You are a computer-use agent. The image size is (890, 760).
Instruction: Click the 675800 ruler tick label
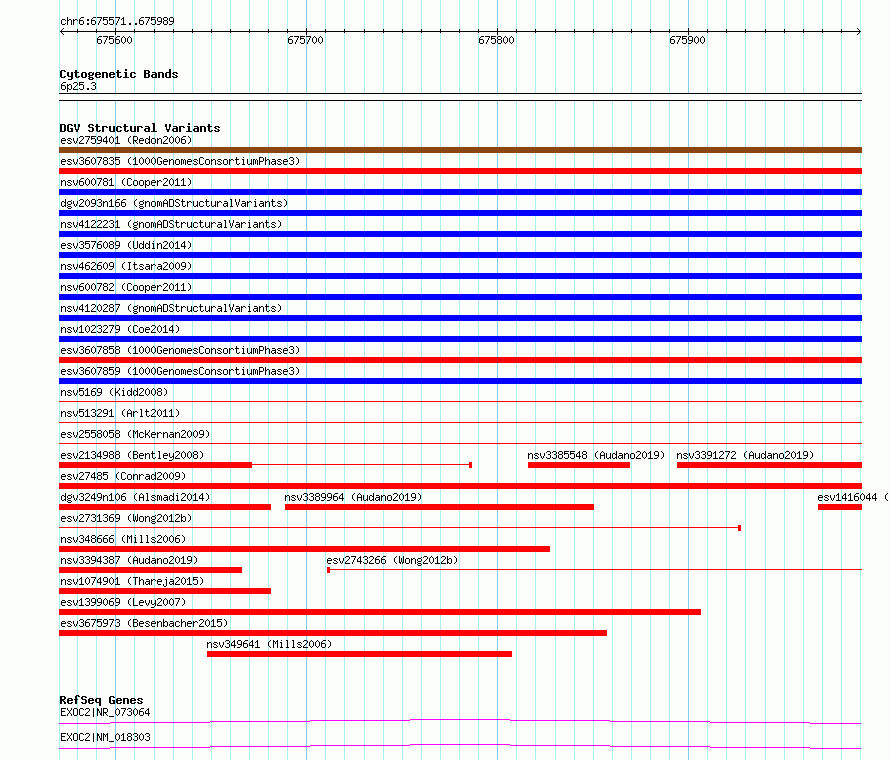[496, 40]
